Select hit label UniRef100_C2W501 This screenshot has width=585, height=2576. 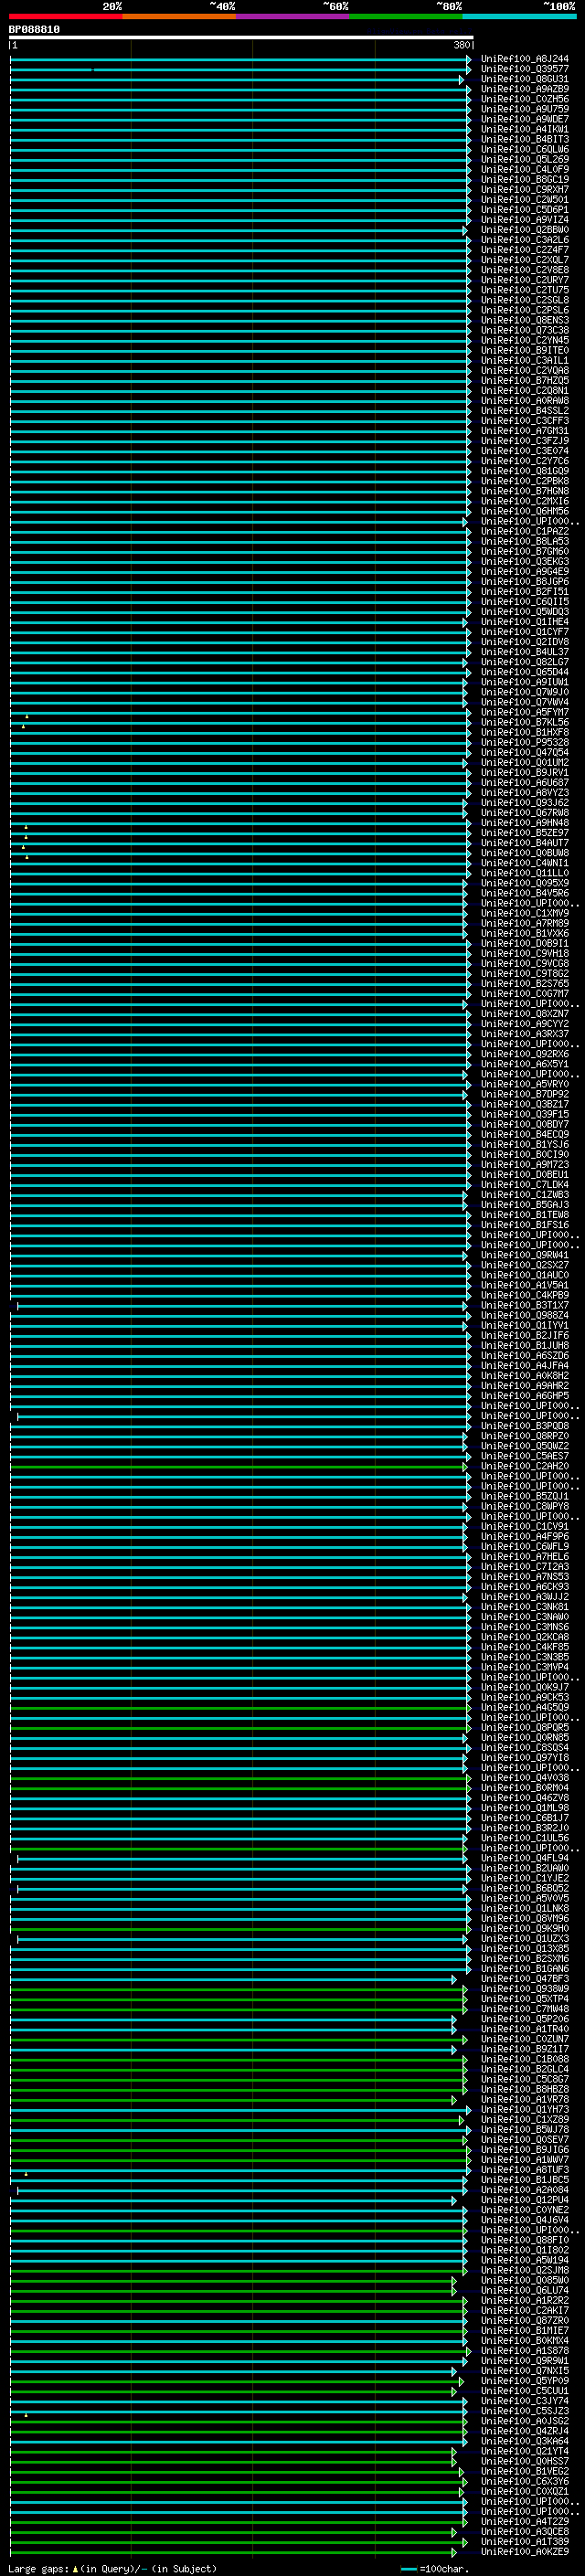[525, 200]
